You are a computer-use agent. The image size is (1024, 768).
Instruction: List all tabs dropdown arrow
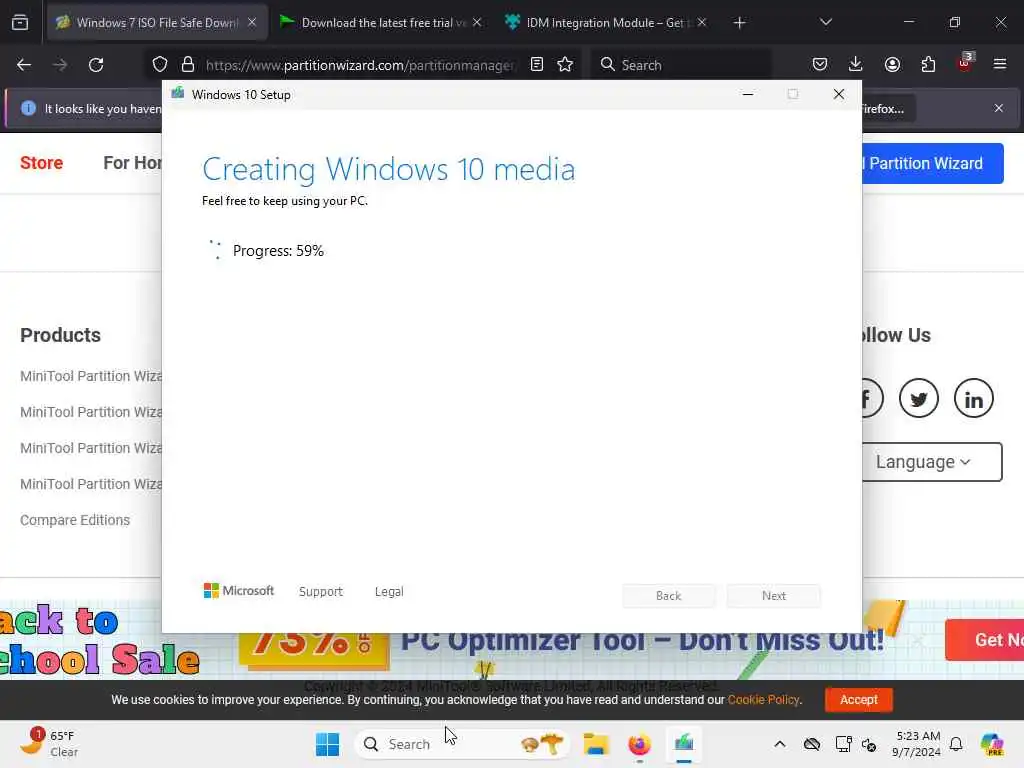click(825, 22)
